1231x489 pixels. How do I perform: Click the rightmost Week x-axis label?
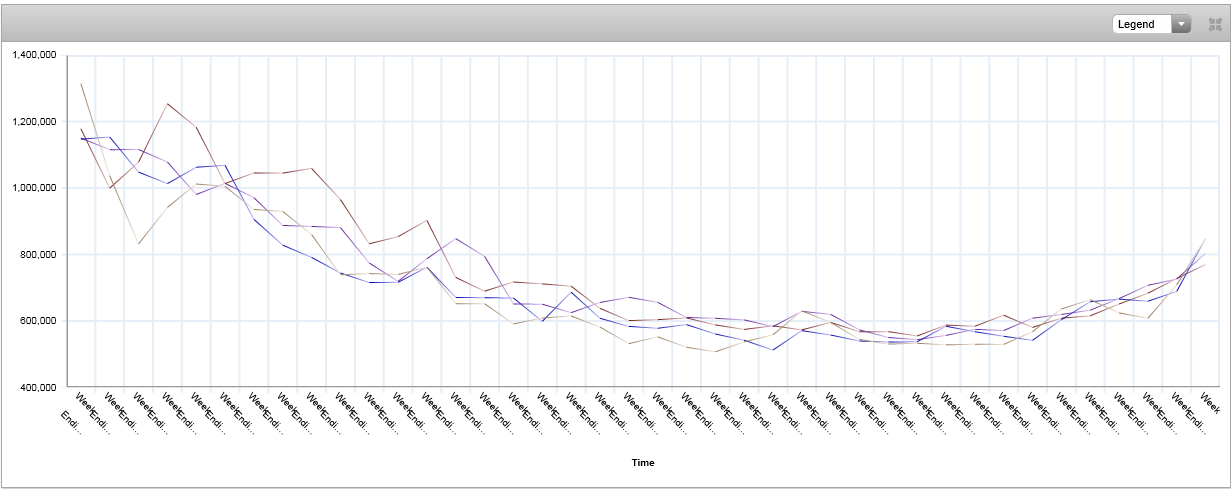(x=1209, y=404)
